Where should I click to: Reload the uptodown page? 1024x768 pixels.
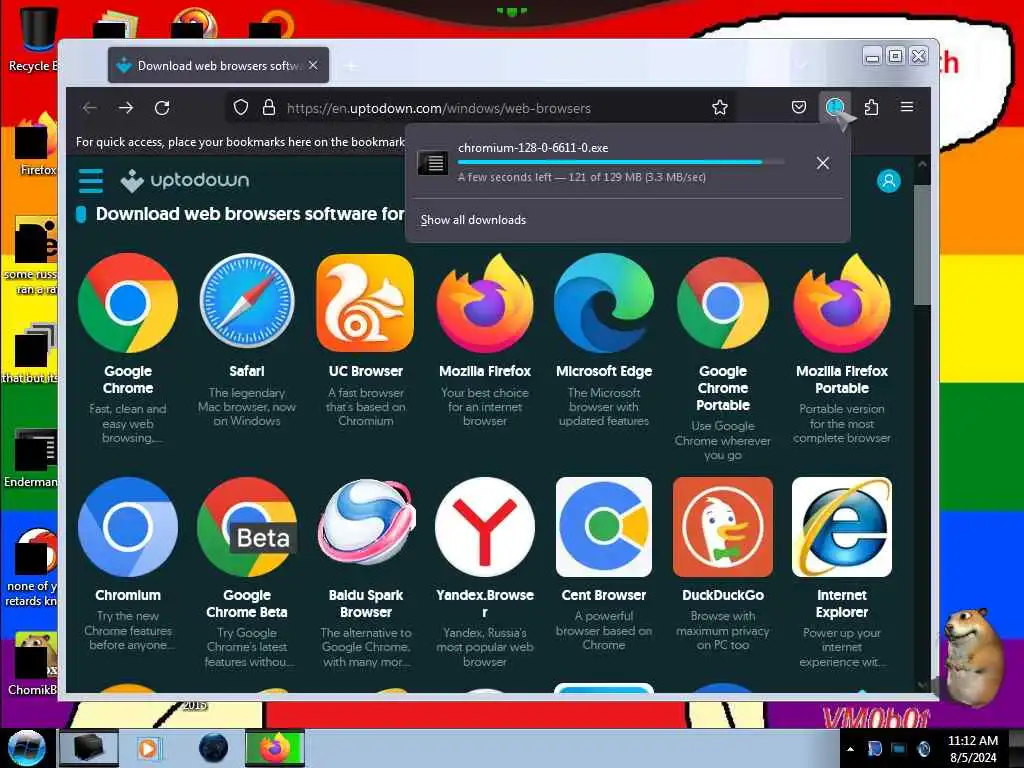[x=162, y=108]
